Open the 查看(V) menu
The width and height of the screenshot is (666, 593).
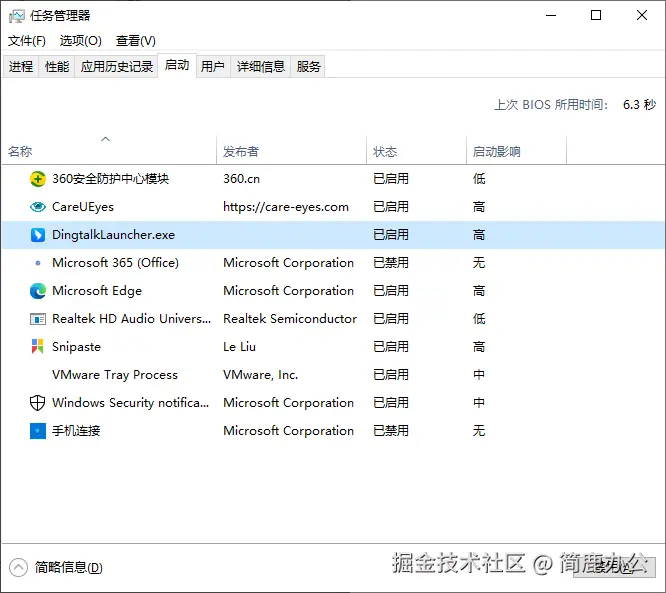tap(135, 41)
